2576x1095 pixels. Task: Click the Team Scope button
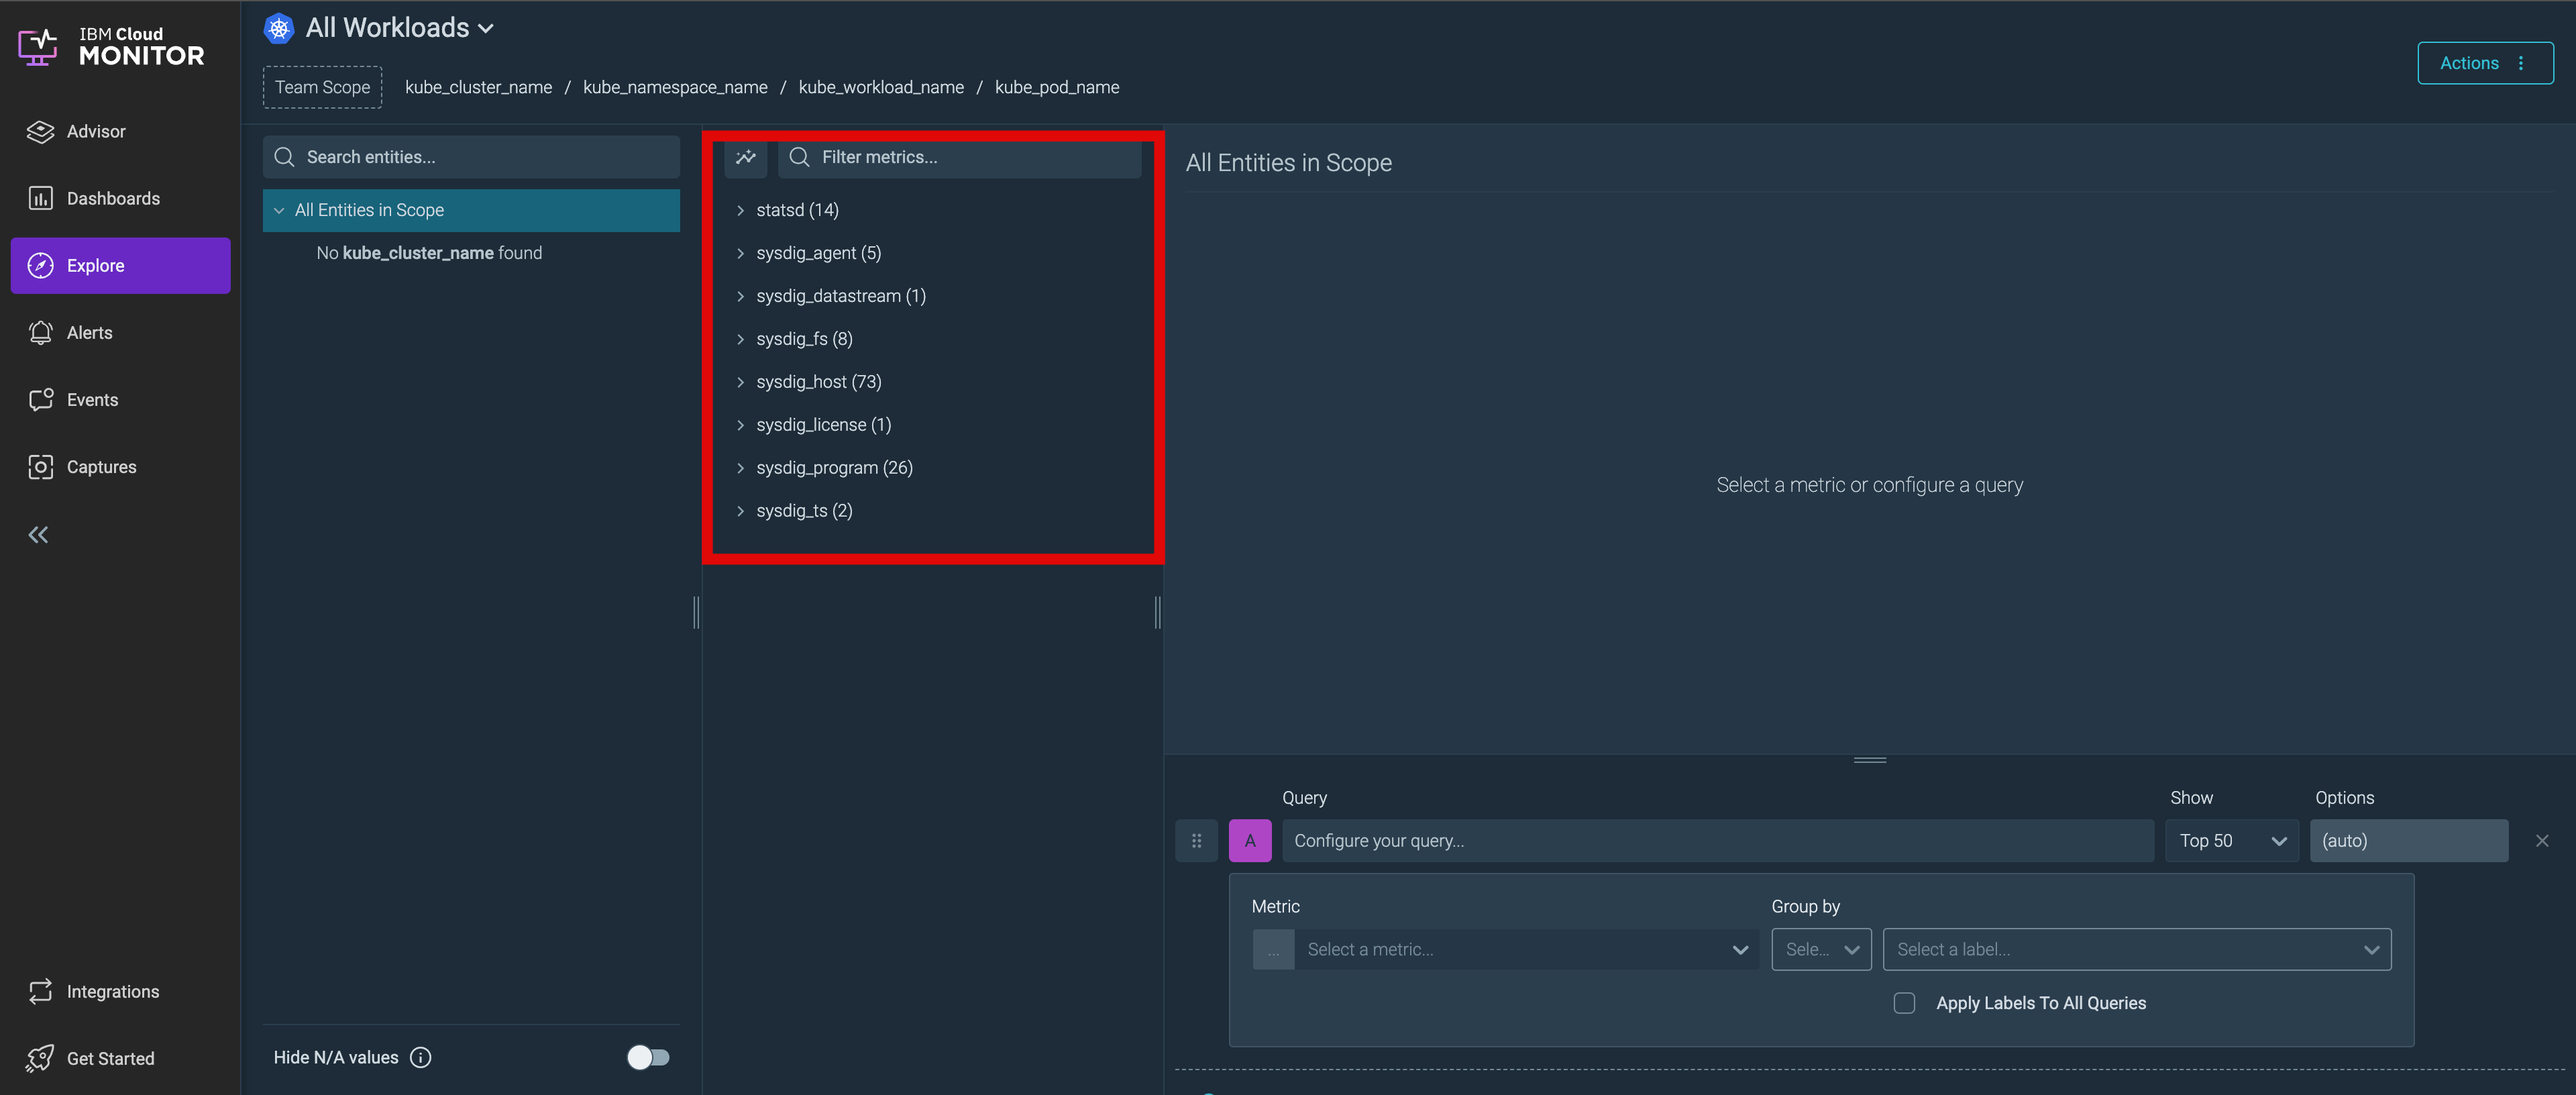pos(322,87)
